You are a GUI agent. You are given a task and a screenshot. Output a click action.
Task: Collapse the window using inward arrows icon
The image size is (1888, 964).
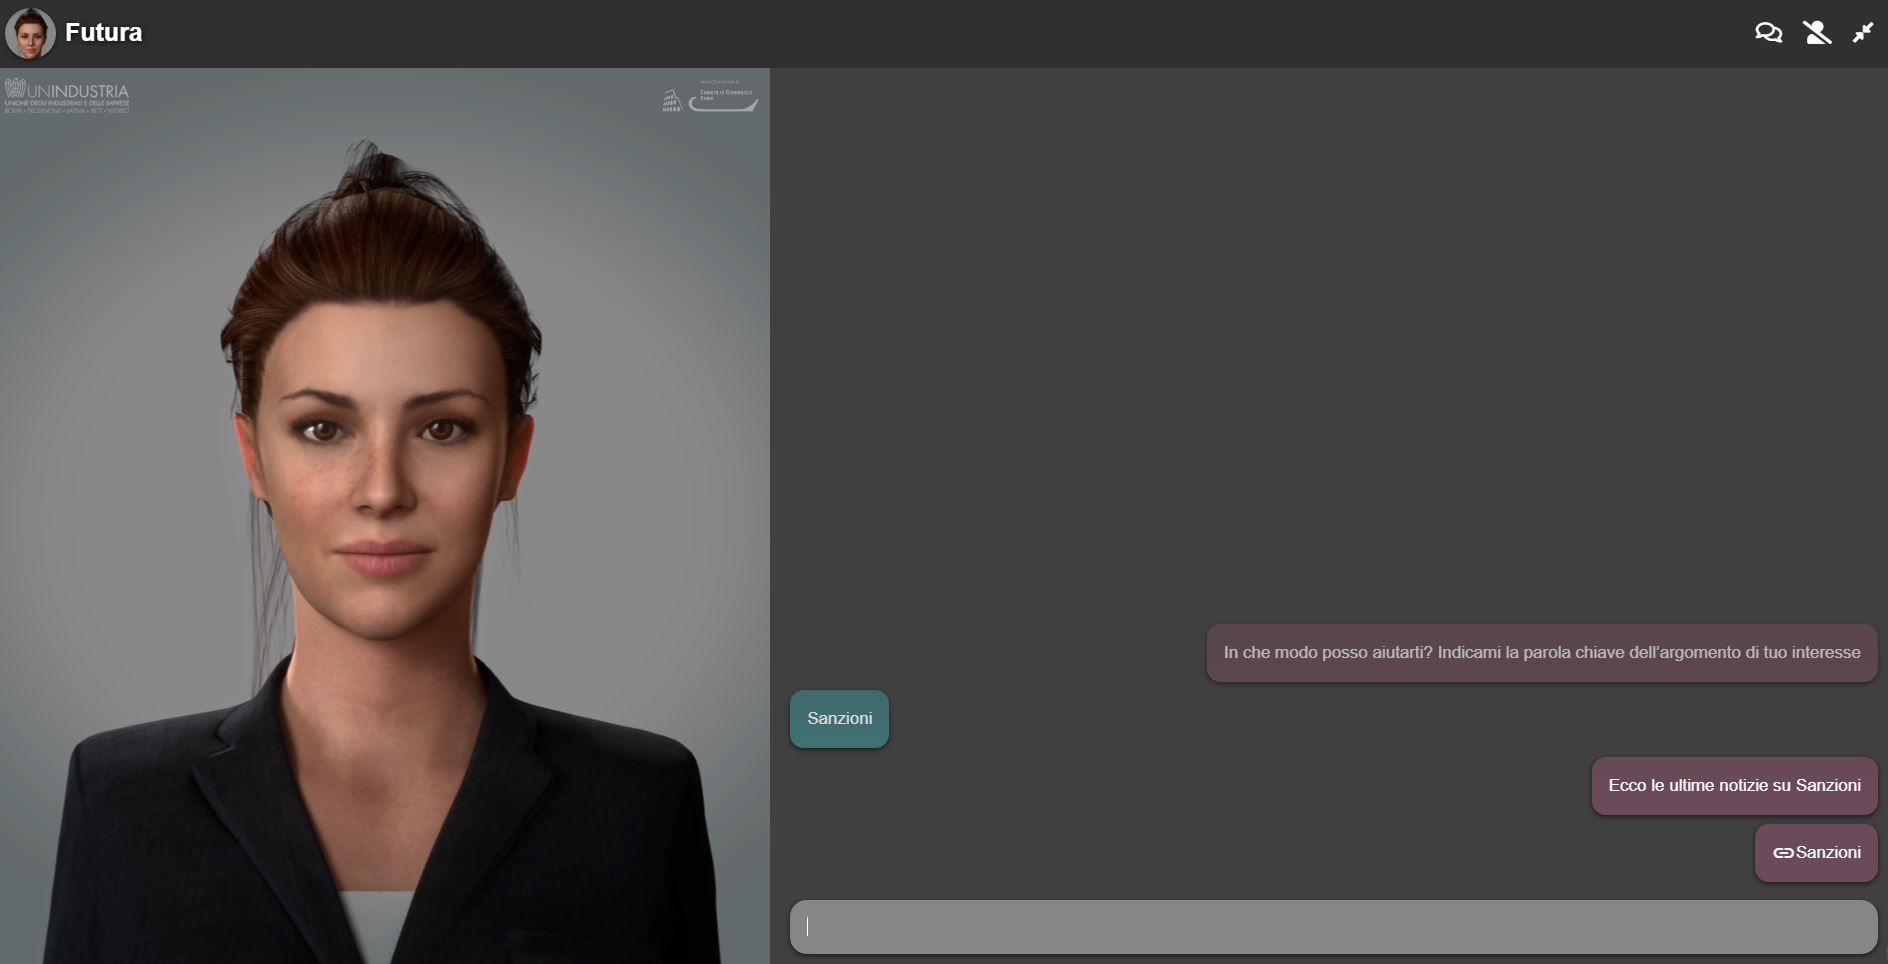1862,33
